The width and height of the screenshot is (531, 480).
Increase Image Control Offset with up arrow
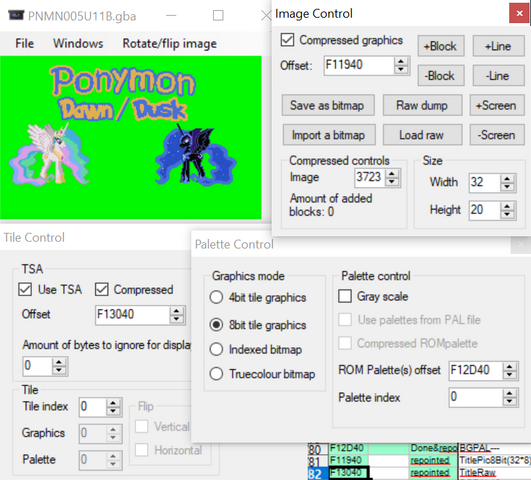pos(401,61)
